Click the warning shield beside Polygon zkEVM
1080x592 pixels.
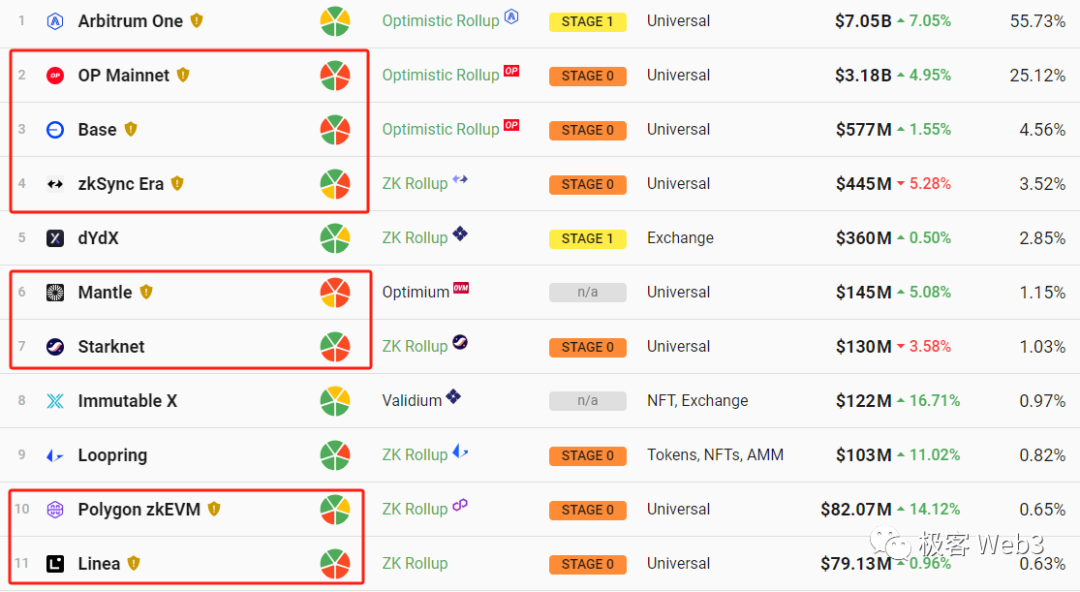(214, 509)
